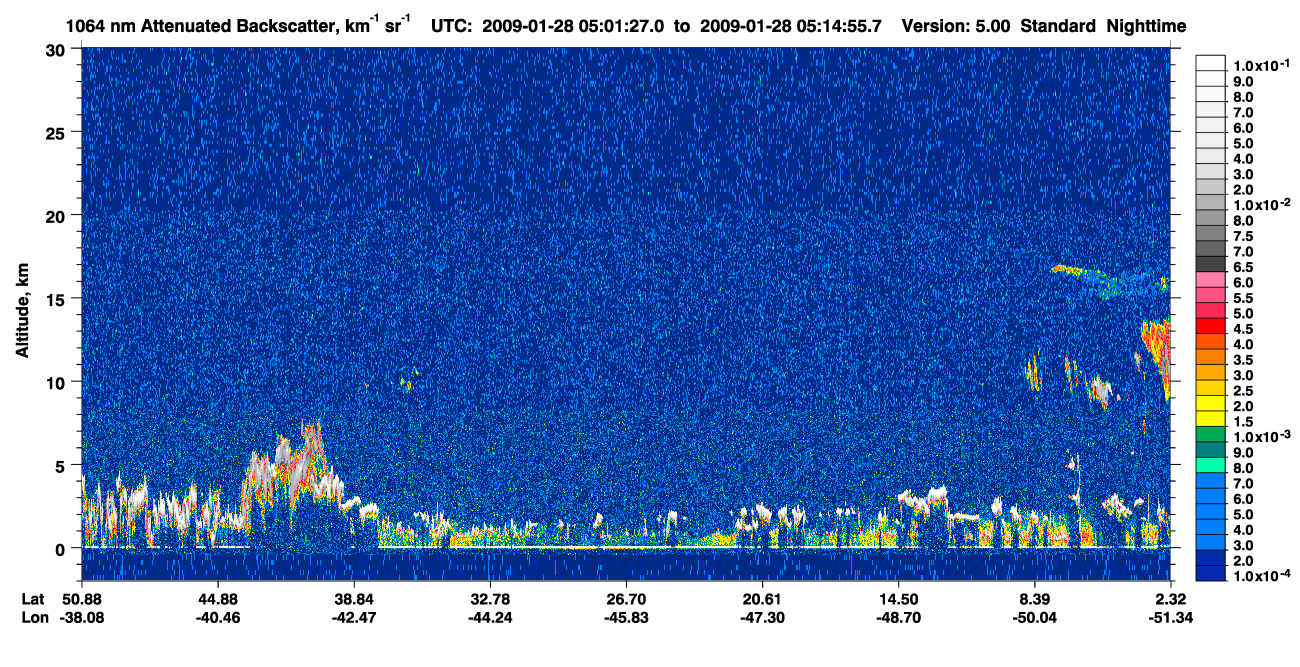Click the longitude value "-42.47"
This screenshot has width=1300, height=667.
click(354, 617)
